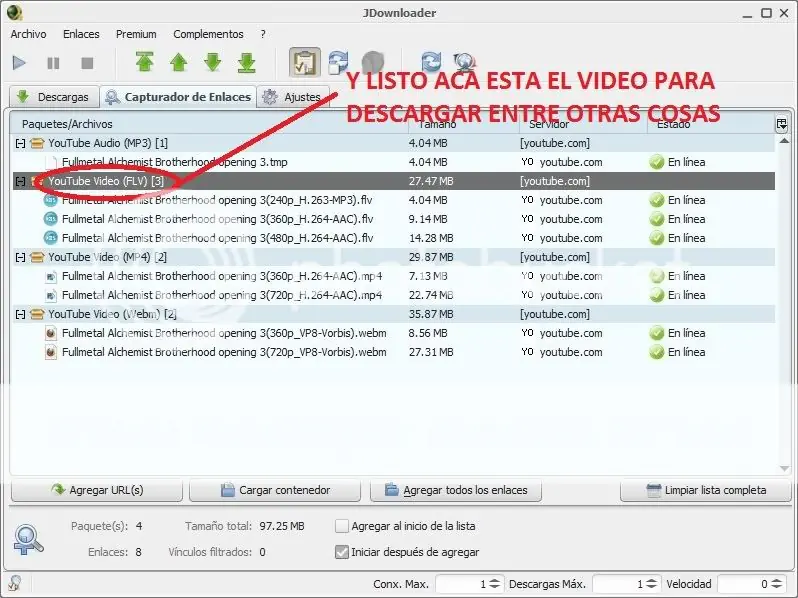
Task: Adjust Velocidad stepper arrows
Action: click(777, 584)
